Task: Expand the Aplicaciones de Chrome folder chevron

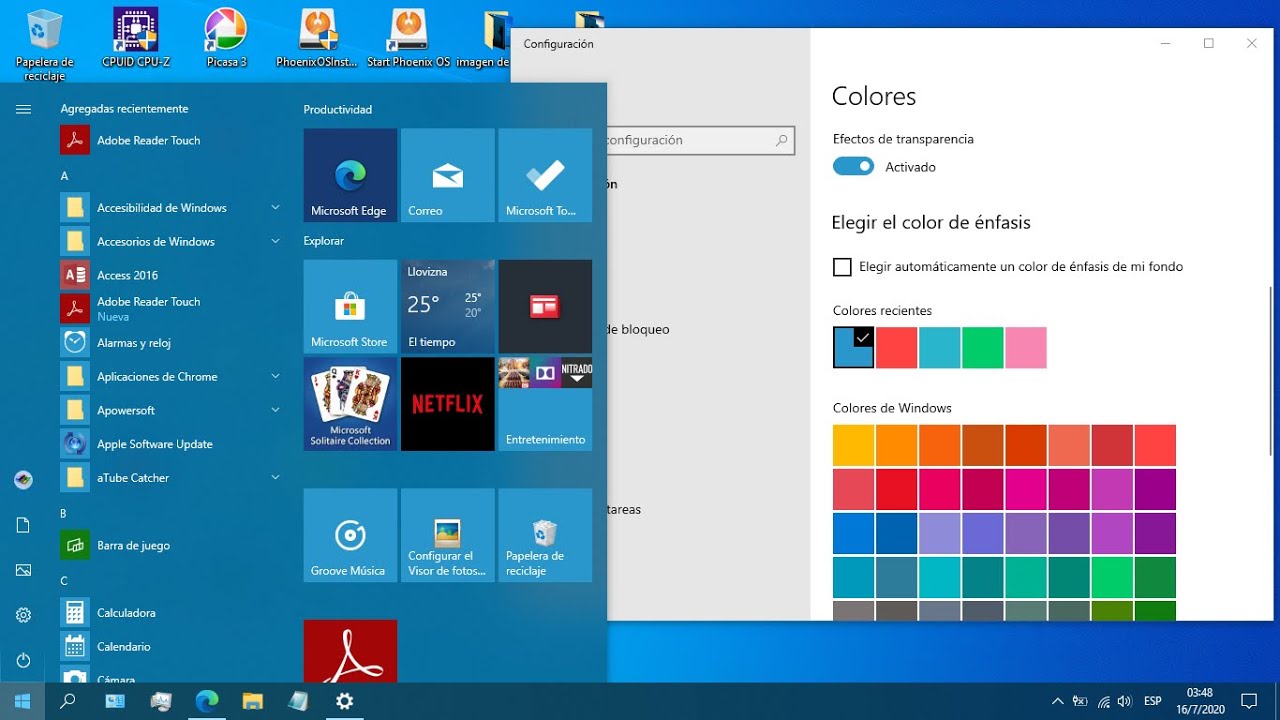Action: pyautogui.click(x=275, y=377)
